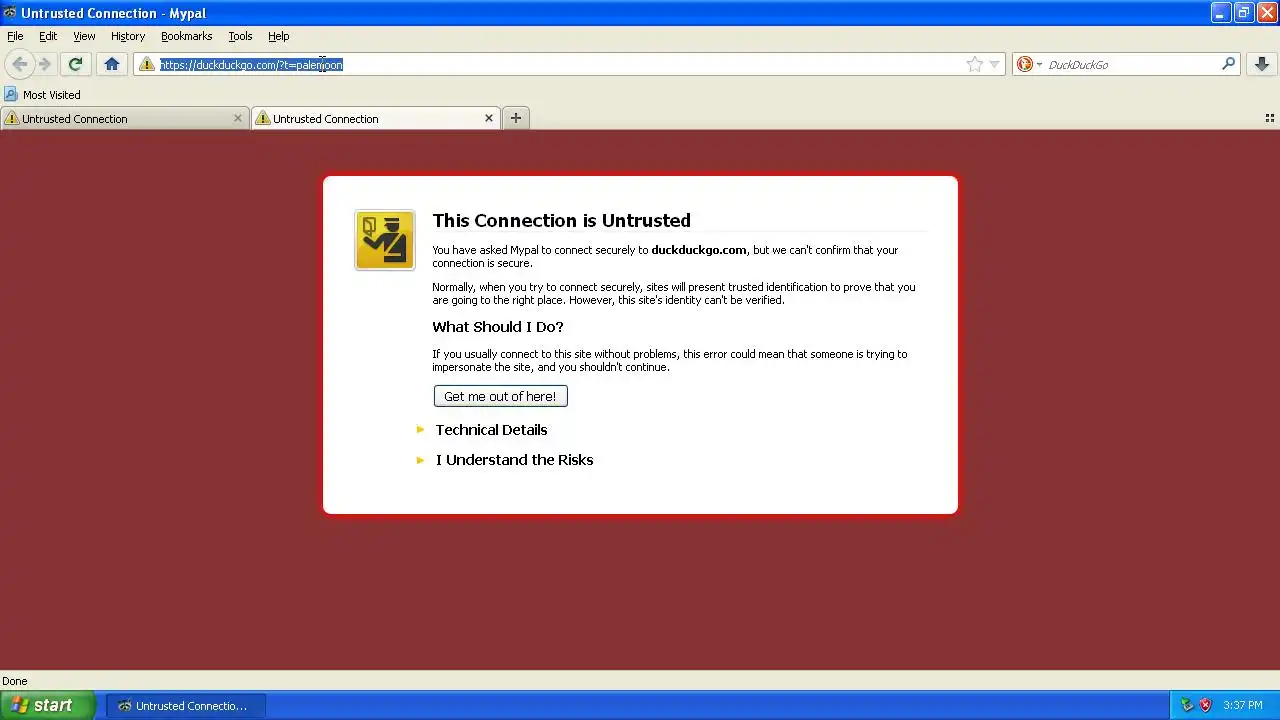Click the green network tray icon
This screenshot has width=1280, height=720.
click(x=1187, y=705)
